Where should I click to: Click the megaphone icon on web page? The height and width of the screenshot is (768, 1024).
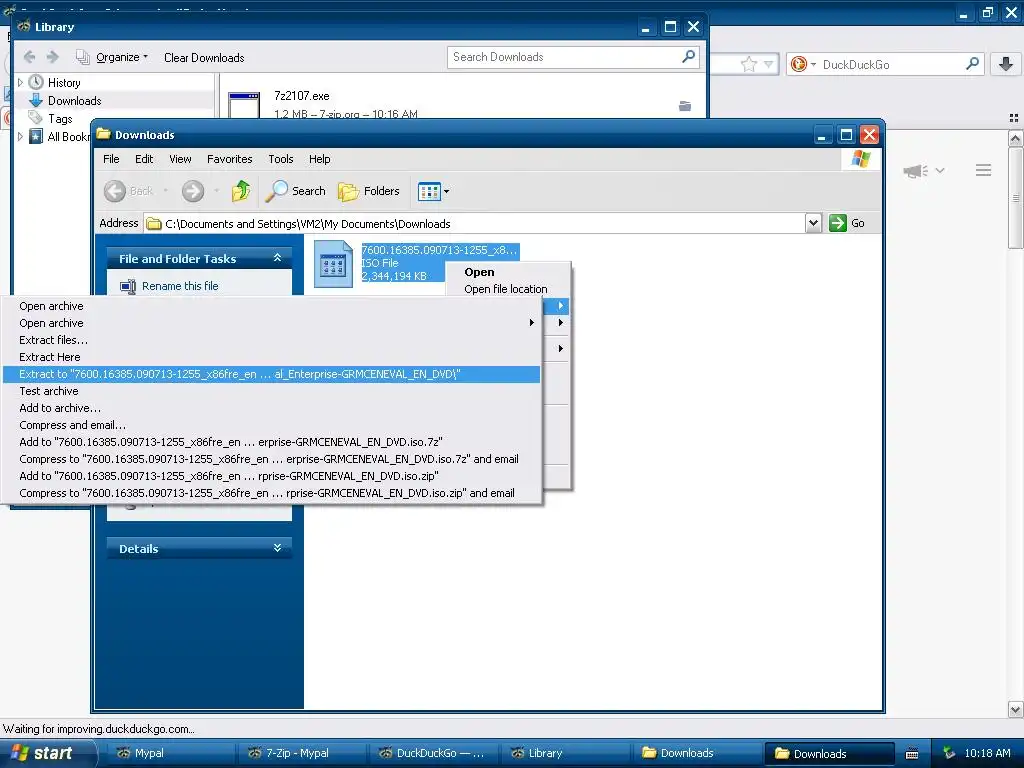click(916, 170)
